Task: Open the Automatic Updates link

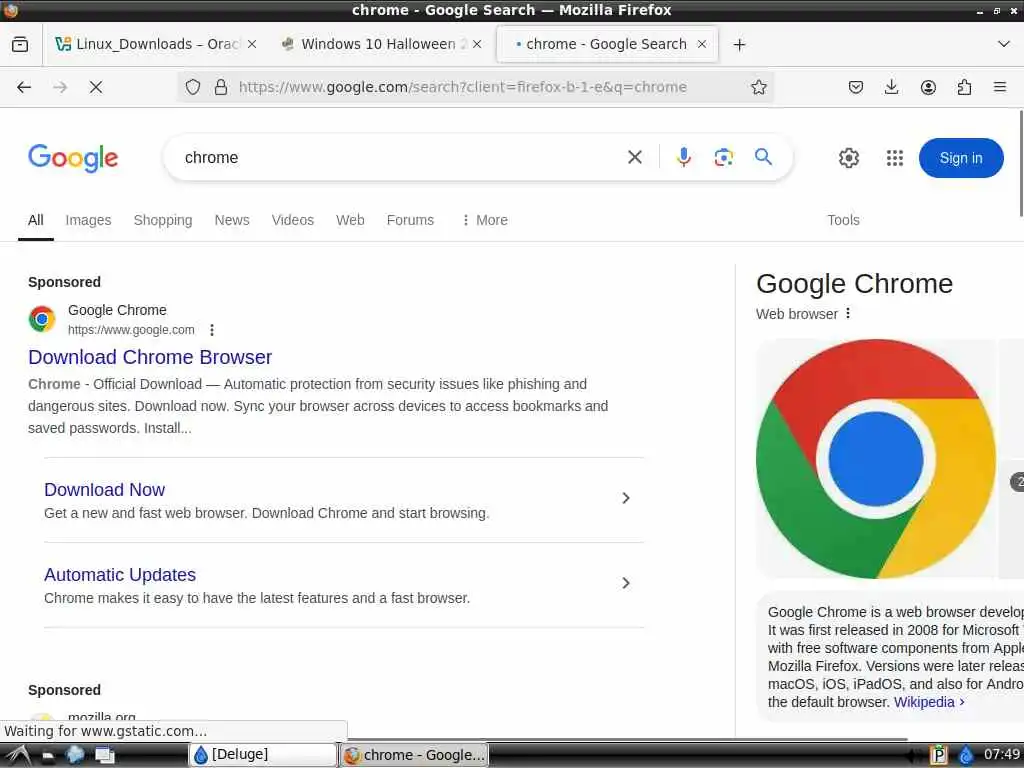Action: [120, 575]
